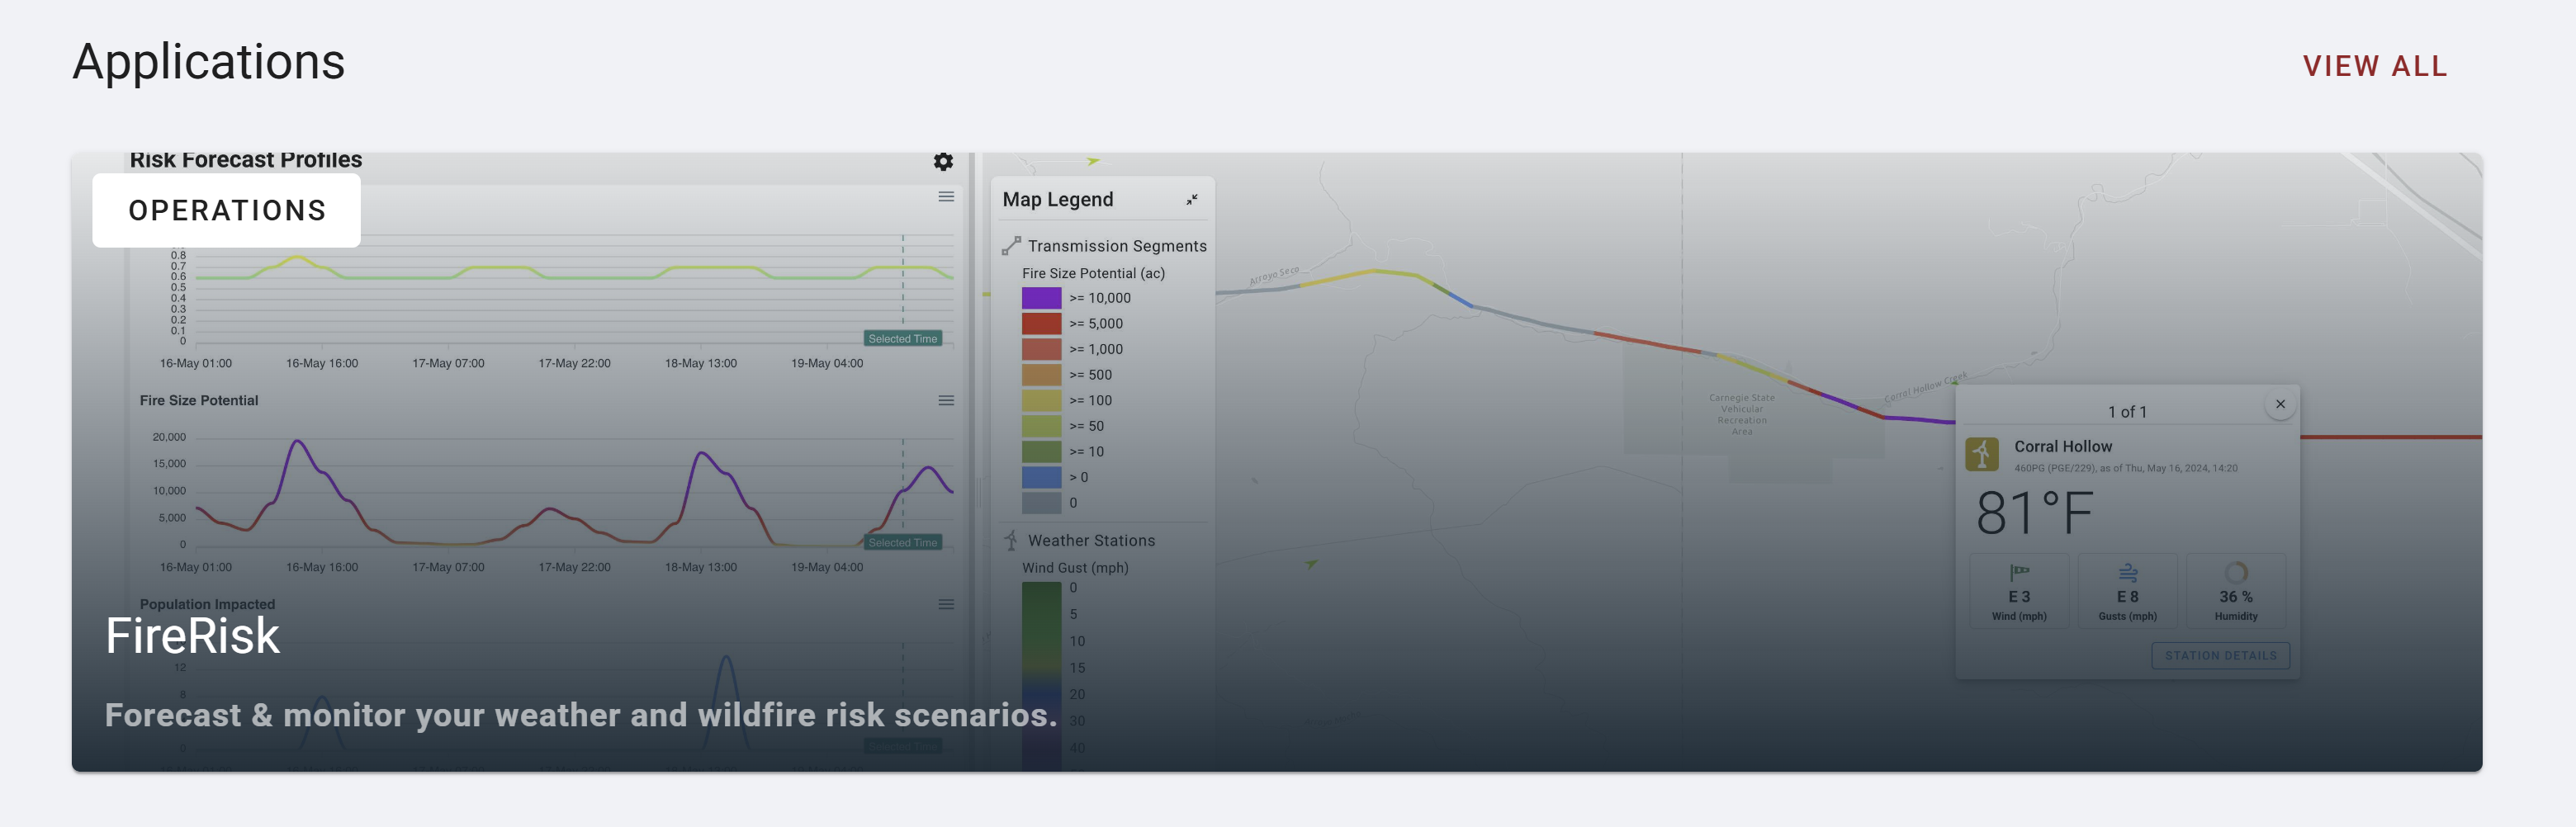This screenshot has height=827, width=2576.
Task: Click Selected Time marker on Fire Size chart
Action: [x=902, y=543]
